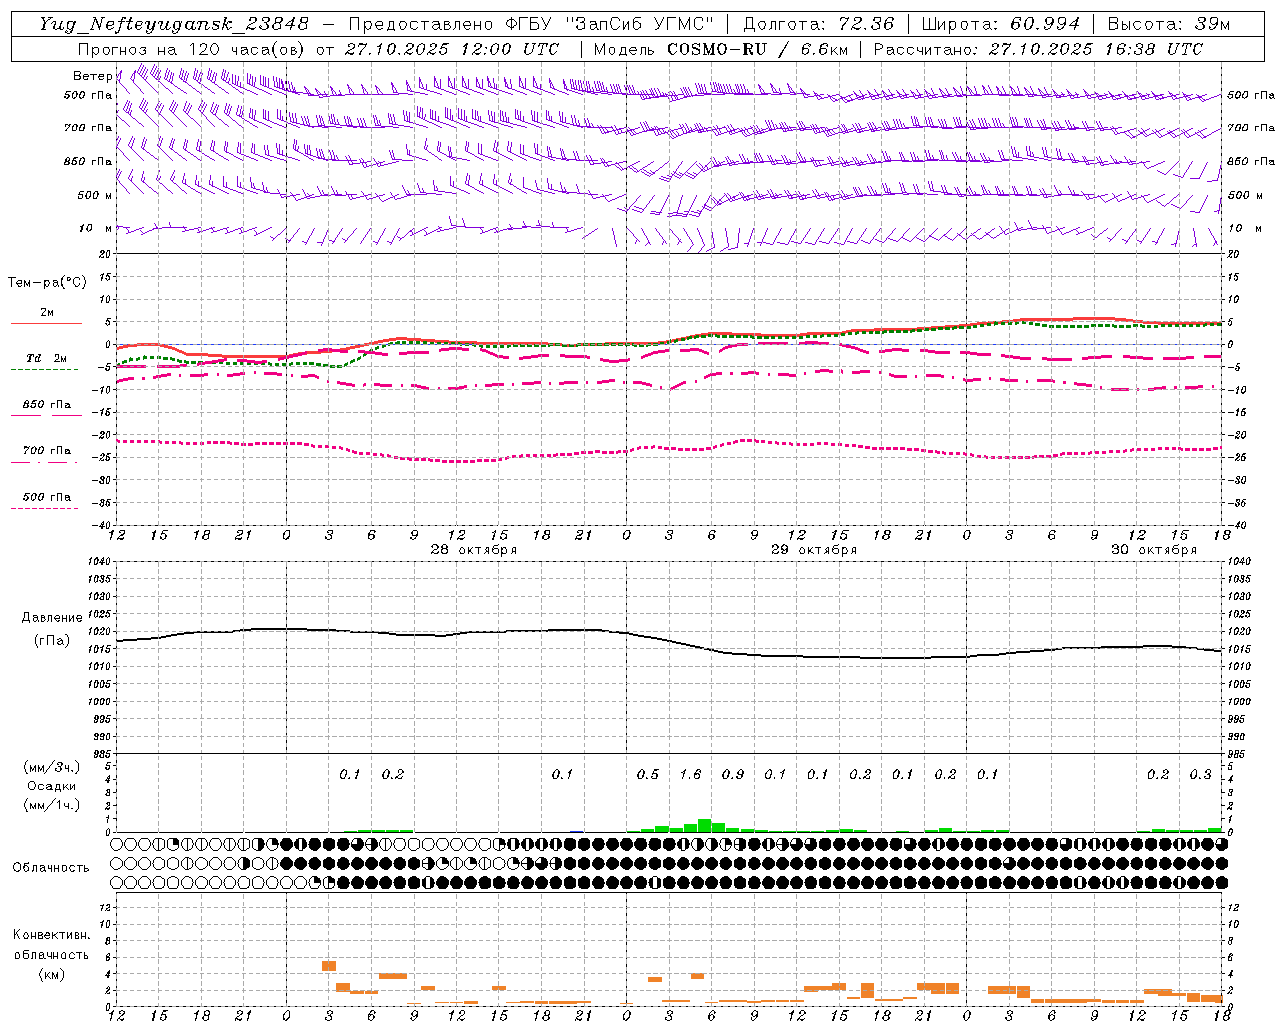Click the 850 гПа temperature legend label

tap(47, 405)
